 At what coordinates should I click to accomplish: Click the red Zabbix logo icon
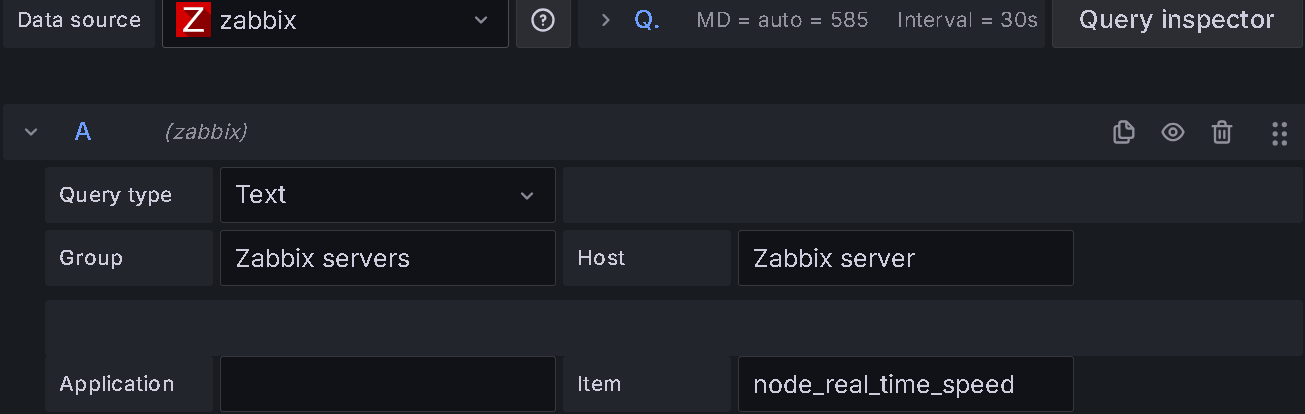pos(192,20)
